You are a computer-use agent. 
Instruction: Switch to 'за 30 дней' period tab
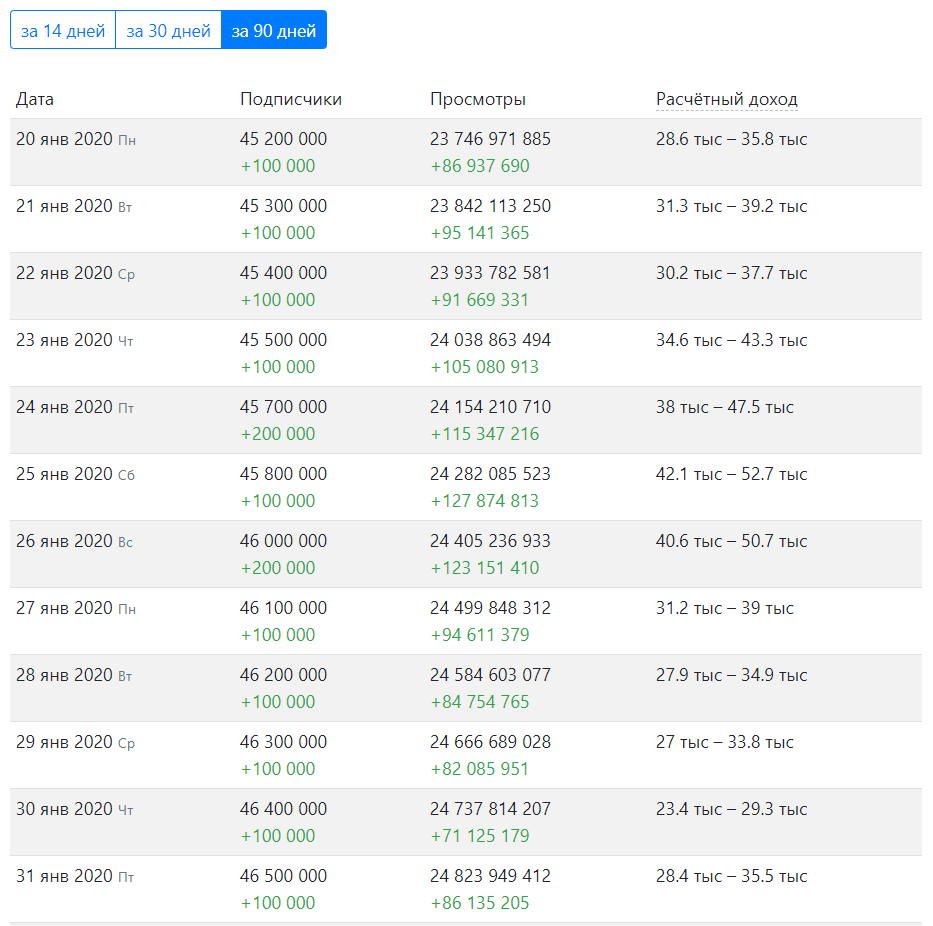[168, 30]
